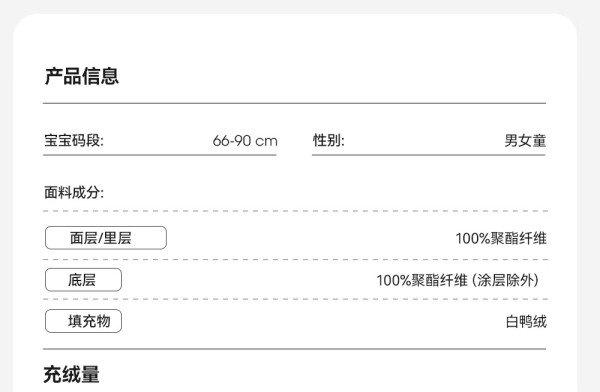600x392 pixels.
Task: Click the dashed divider below 面料成分
Action: point(295,211)
